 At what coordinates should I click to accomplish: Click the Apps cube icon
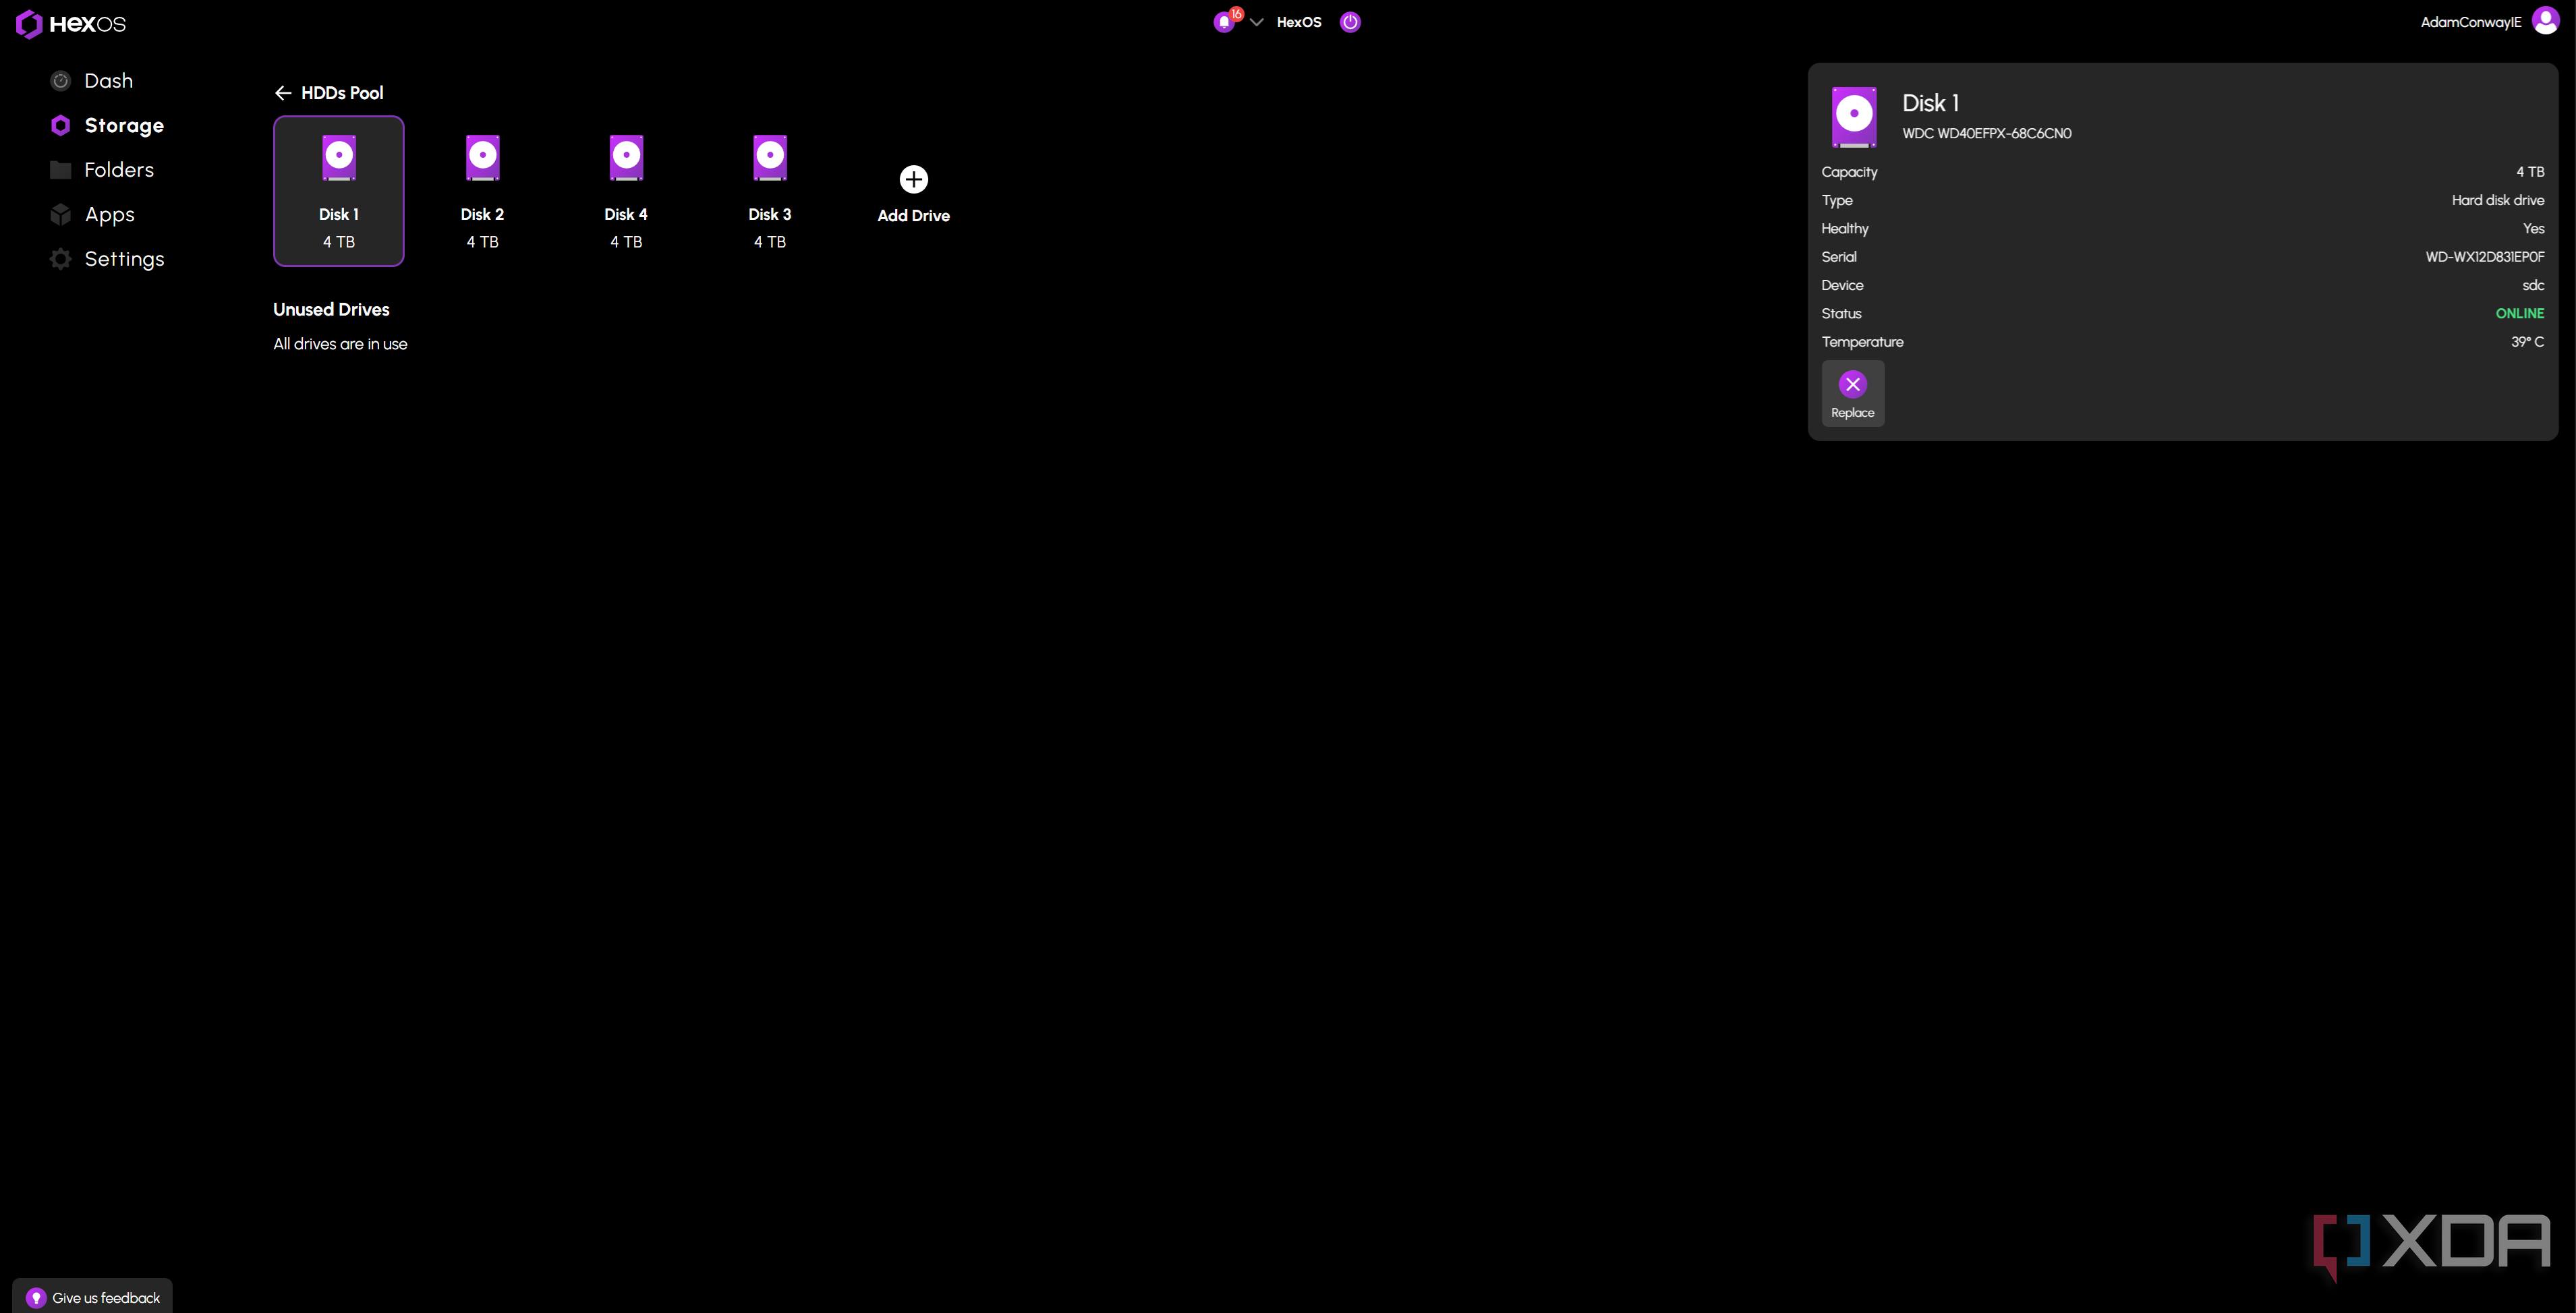click(x=60, y=214)
